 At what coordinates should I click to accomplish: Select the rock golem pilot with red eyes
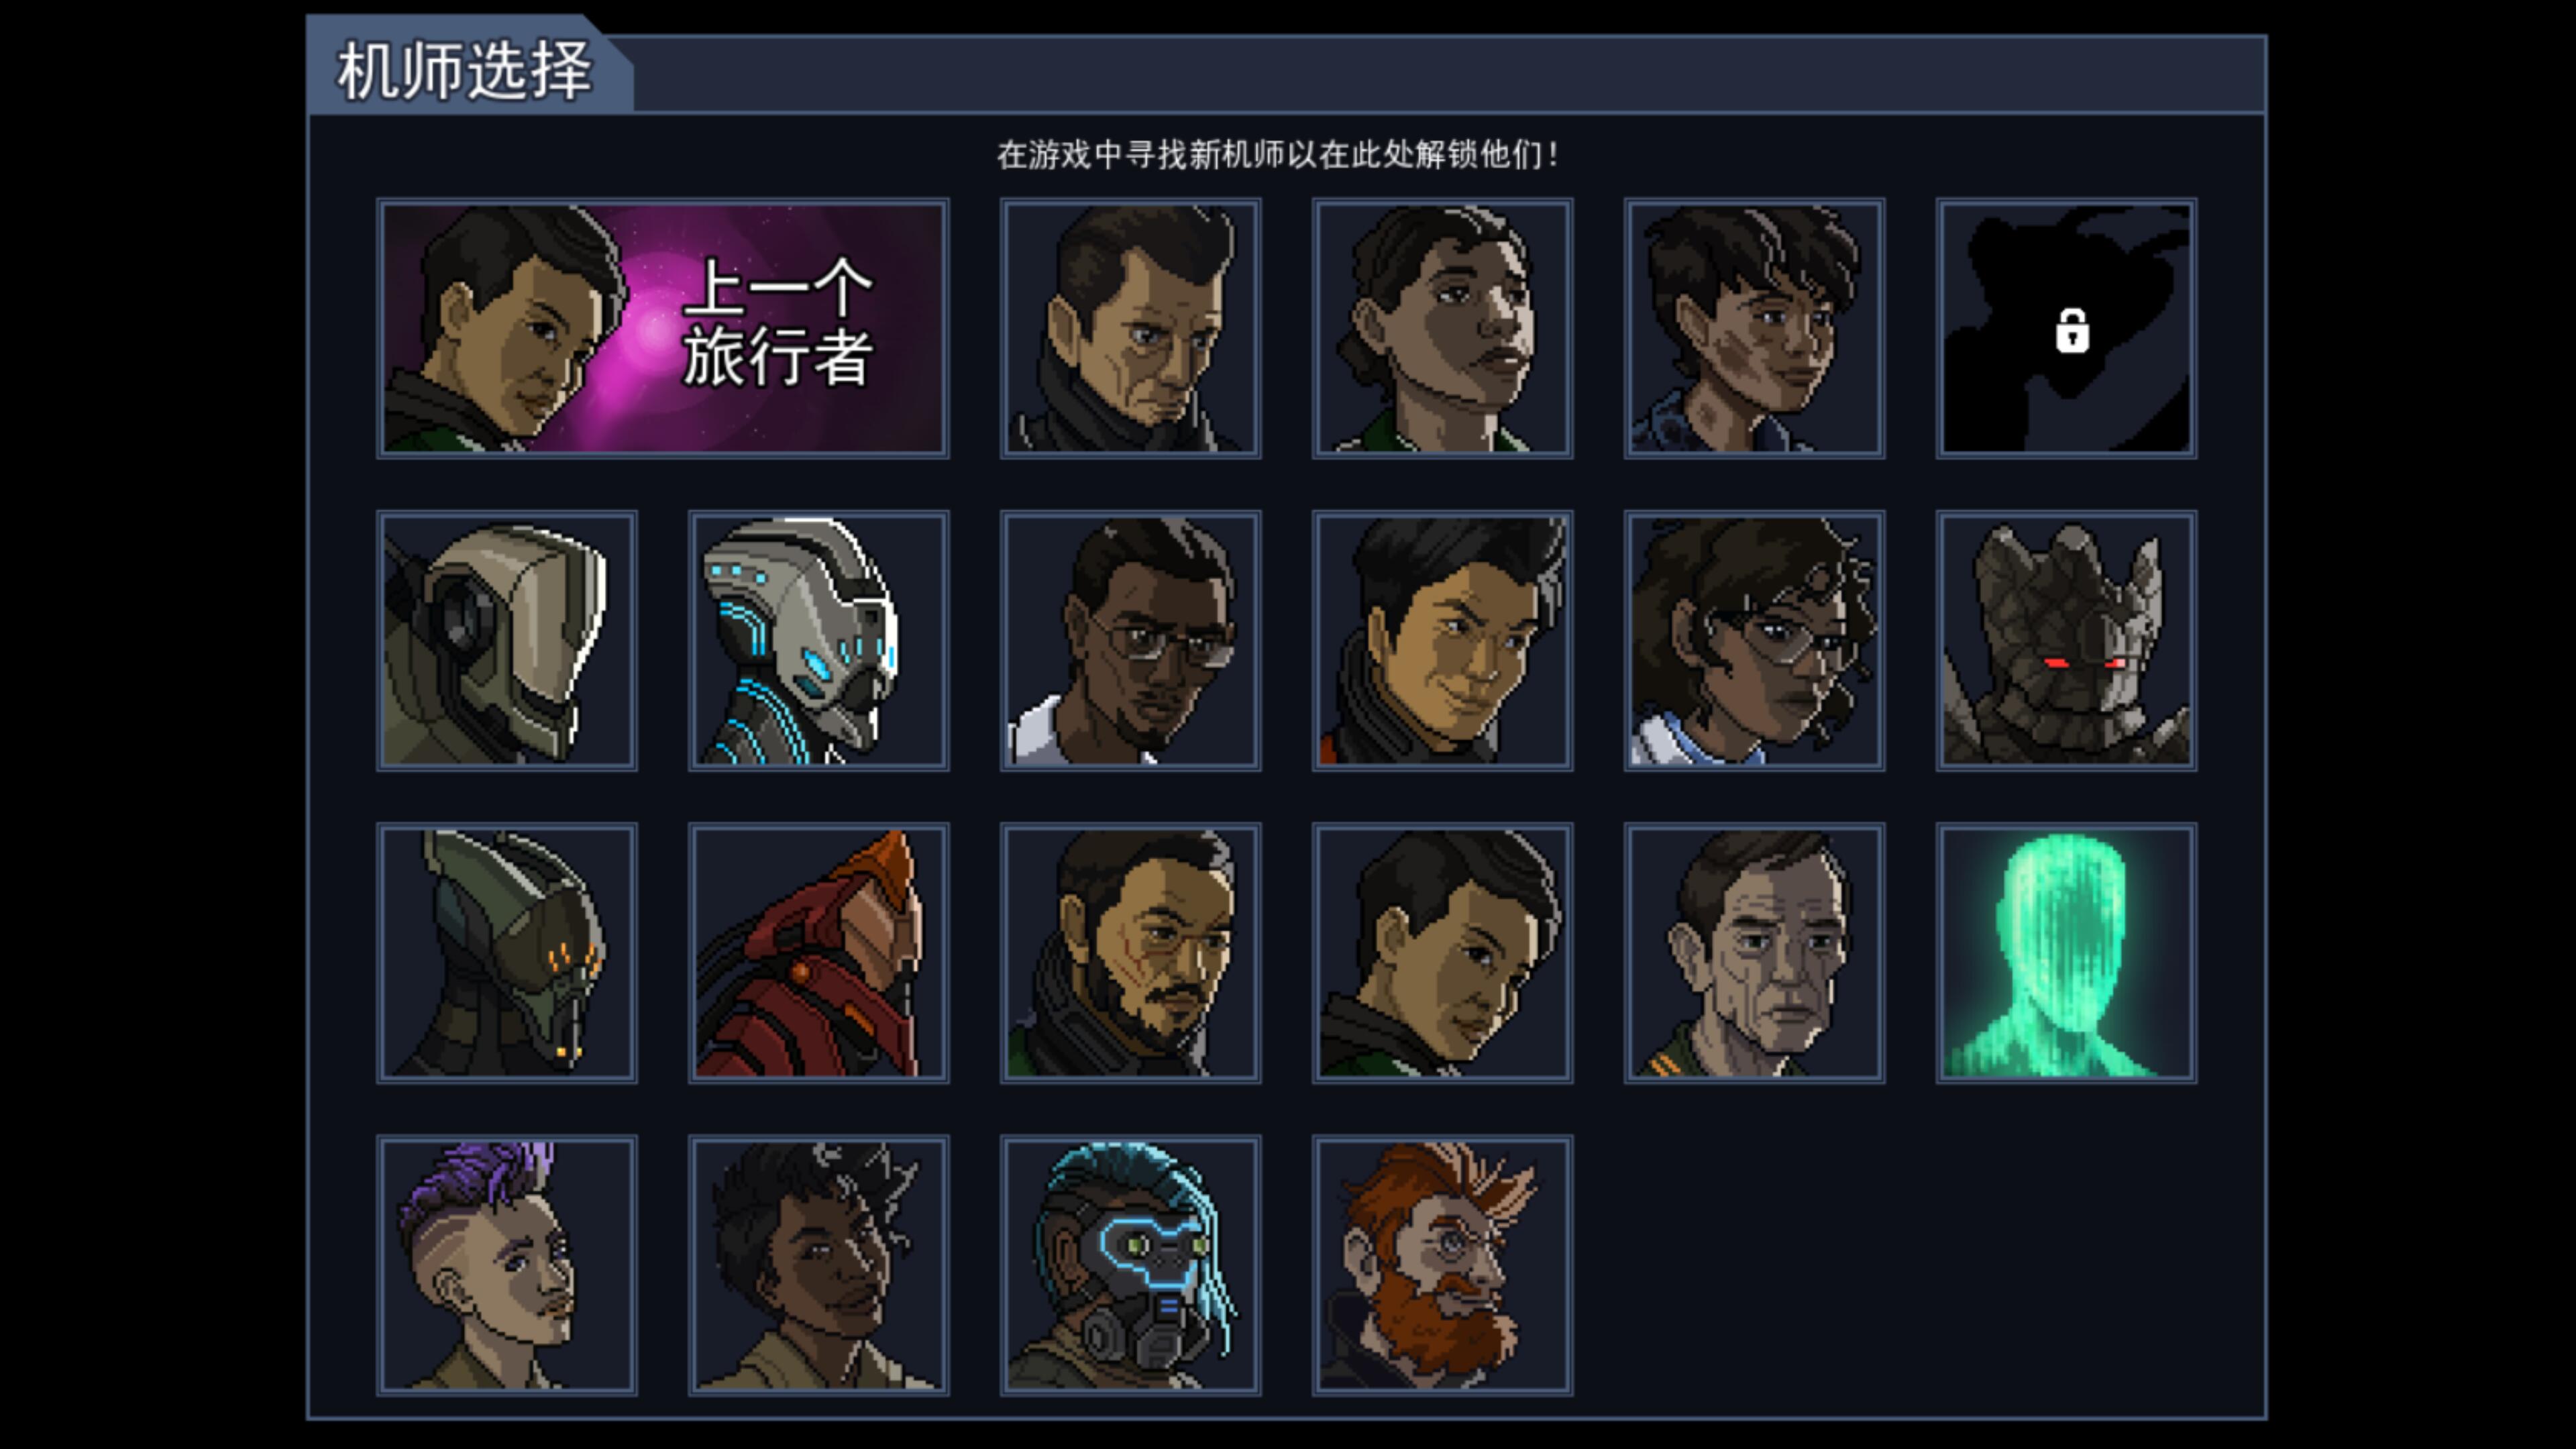click(2066, 641)
